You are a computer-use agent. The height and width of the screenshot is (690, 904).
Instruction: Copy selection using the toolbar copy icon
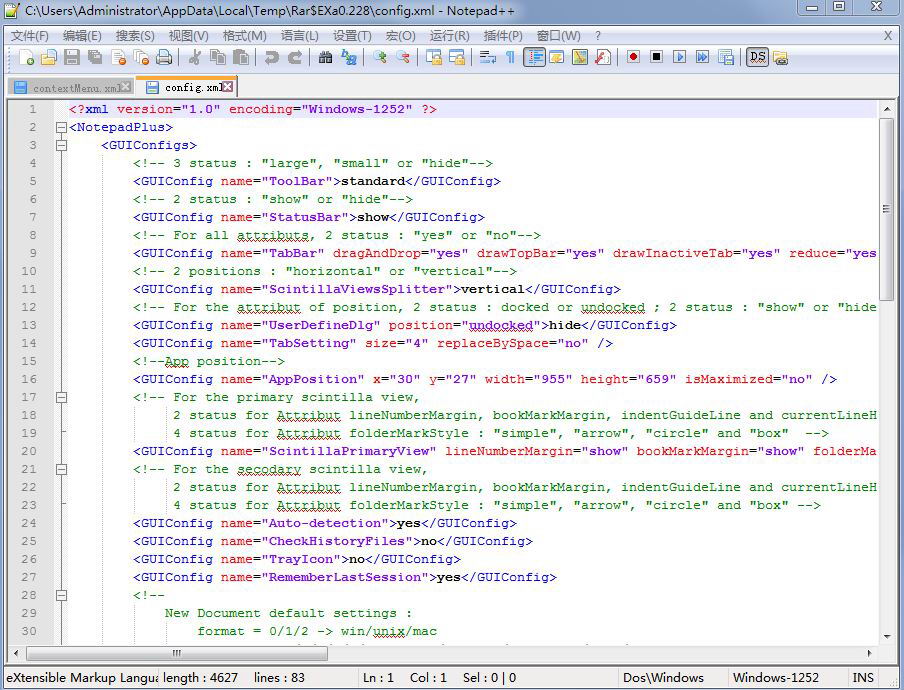coord(218,57)
